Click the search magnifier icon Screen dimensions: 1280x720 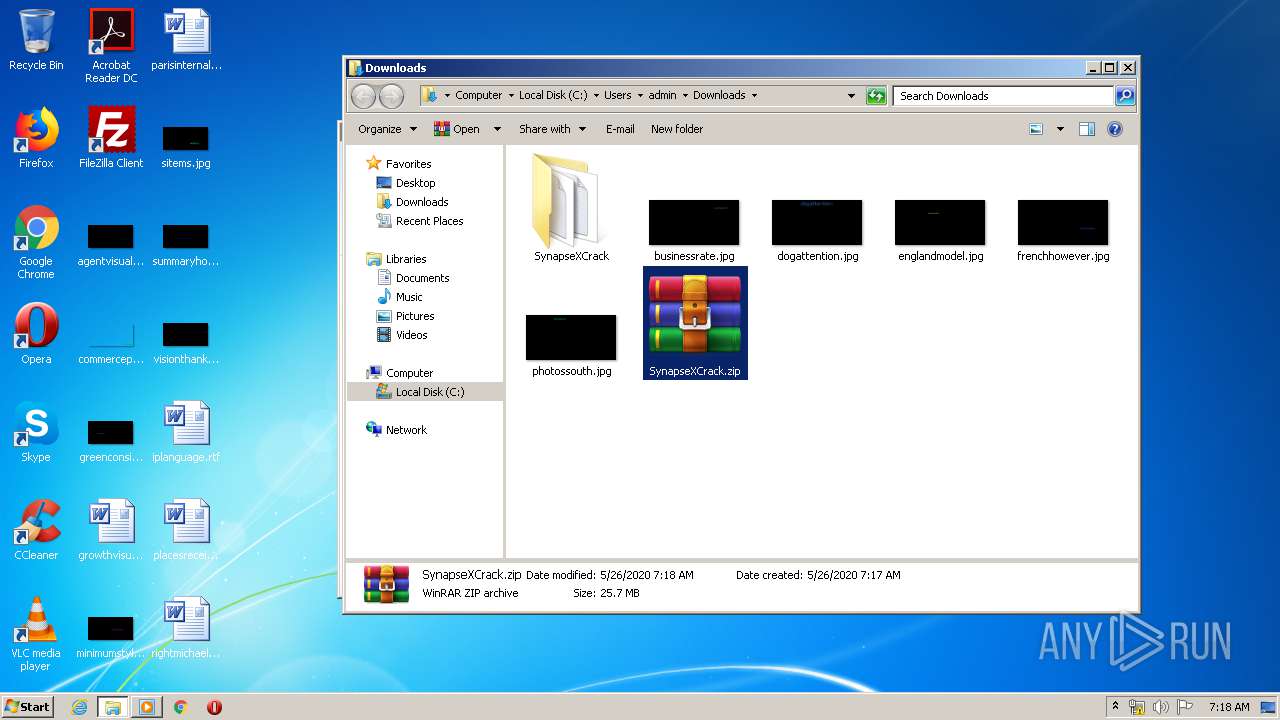pos(1125,96)
